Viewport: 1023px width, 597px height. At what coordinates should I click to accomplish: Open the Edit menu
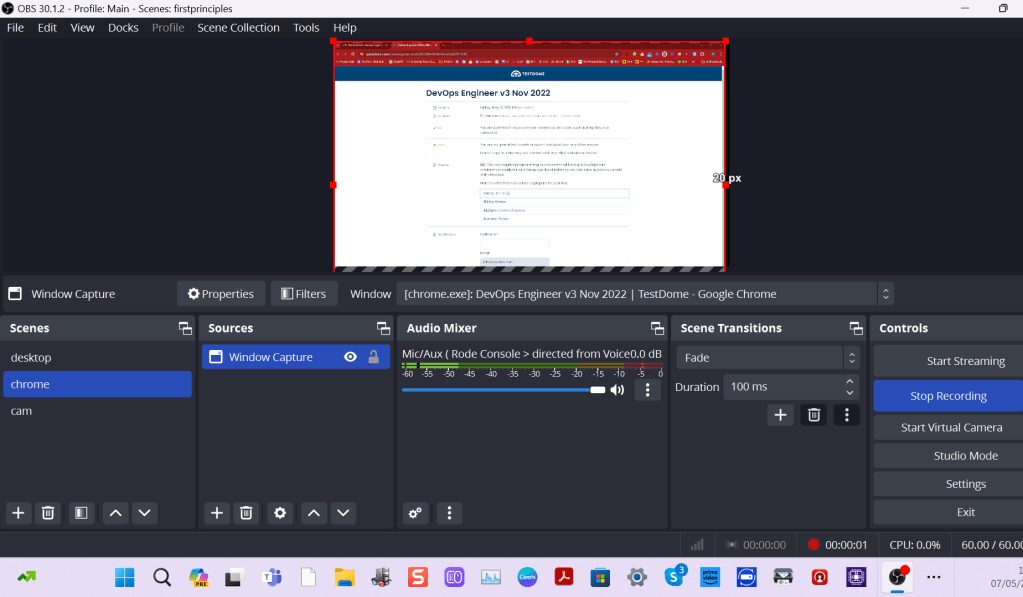(47, 27)
